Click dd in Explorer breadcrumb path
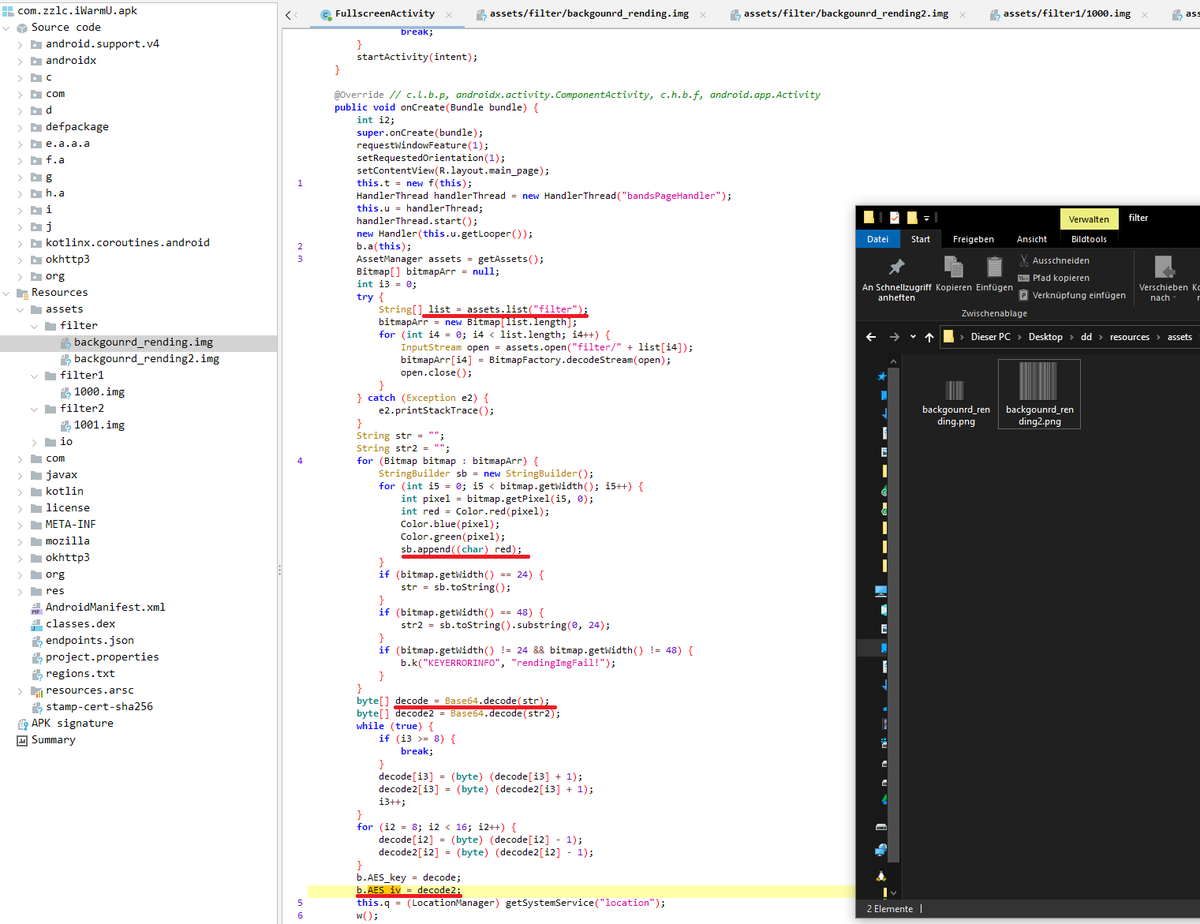This screenshot has height=924, width=1200. [1086, 337]
